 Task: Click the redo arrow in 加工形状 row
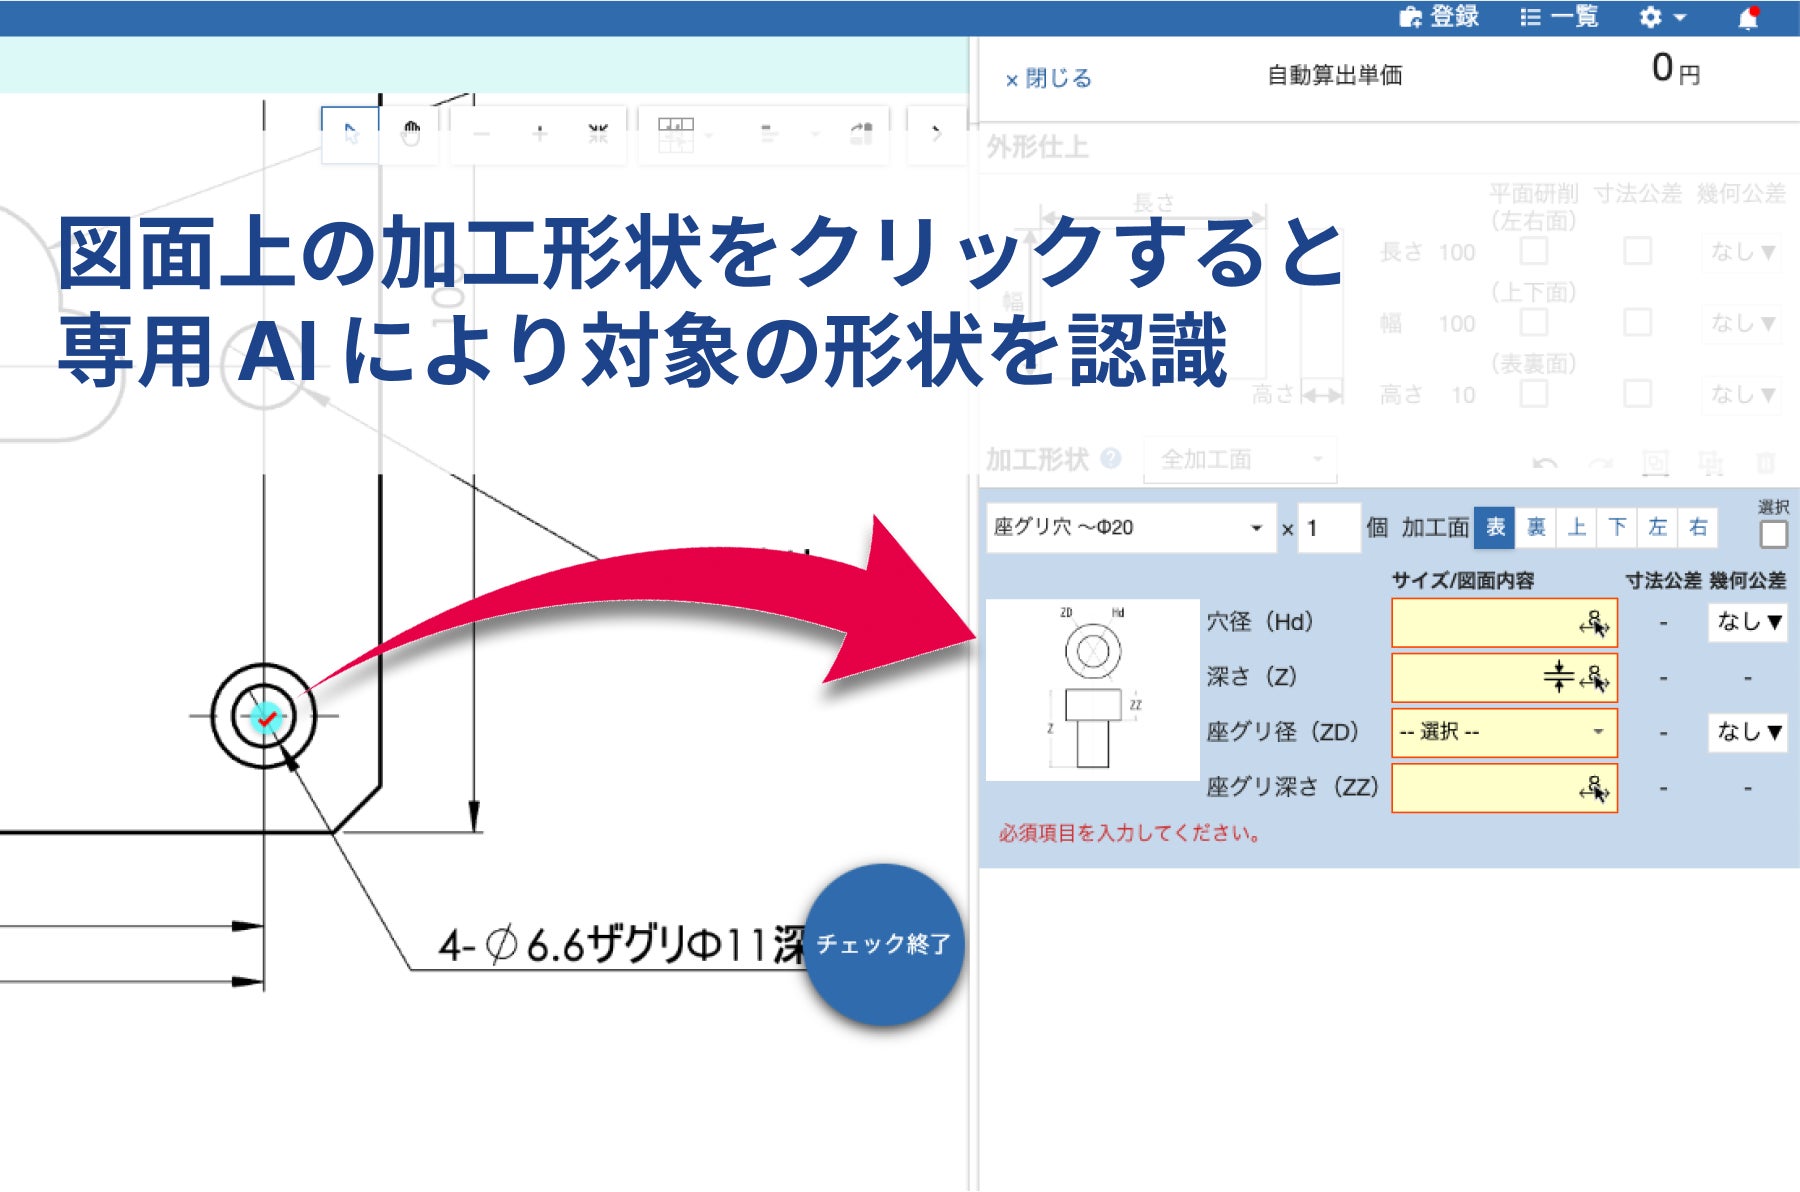[x=1601, y=462]
